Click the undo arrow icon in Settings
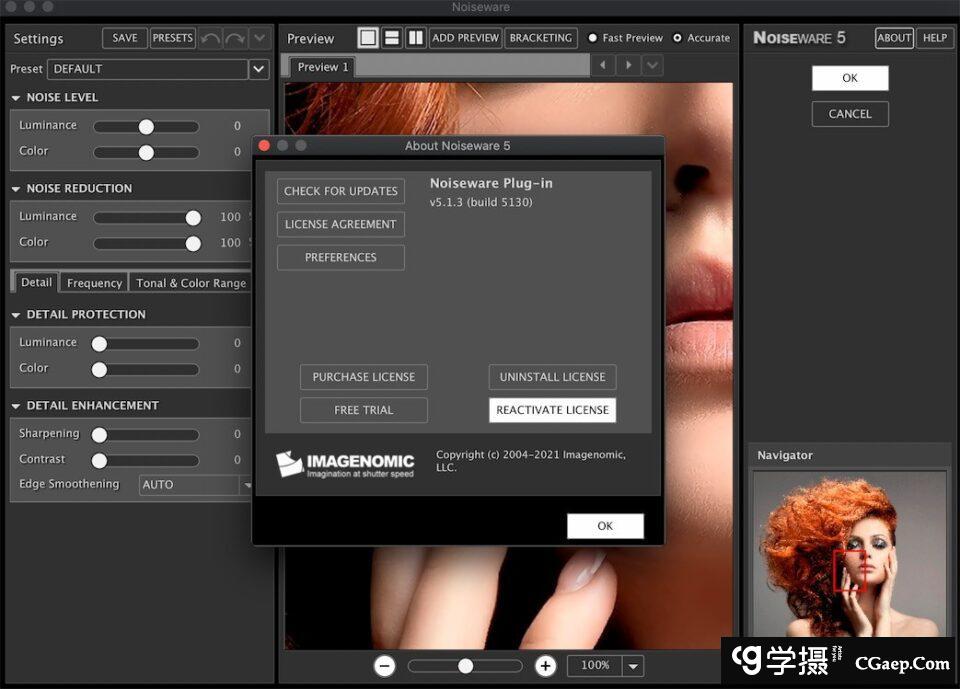 [x=210, y=38]
